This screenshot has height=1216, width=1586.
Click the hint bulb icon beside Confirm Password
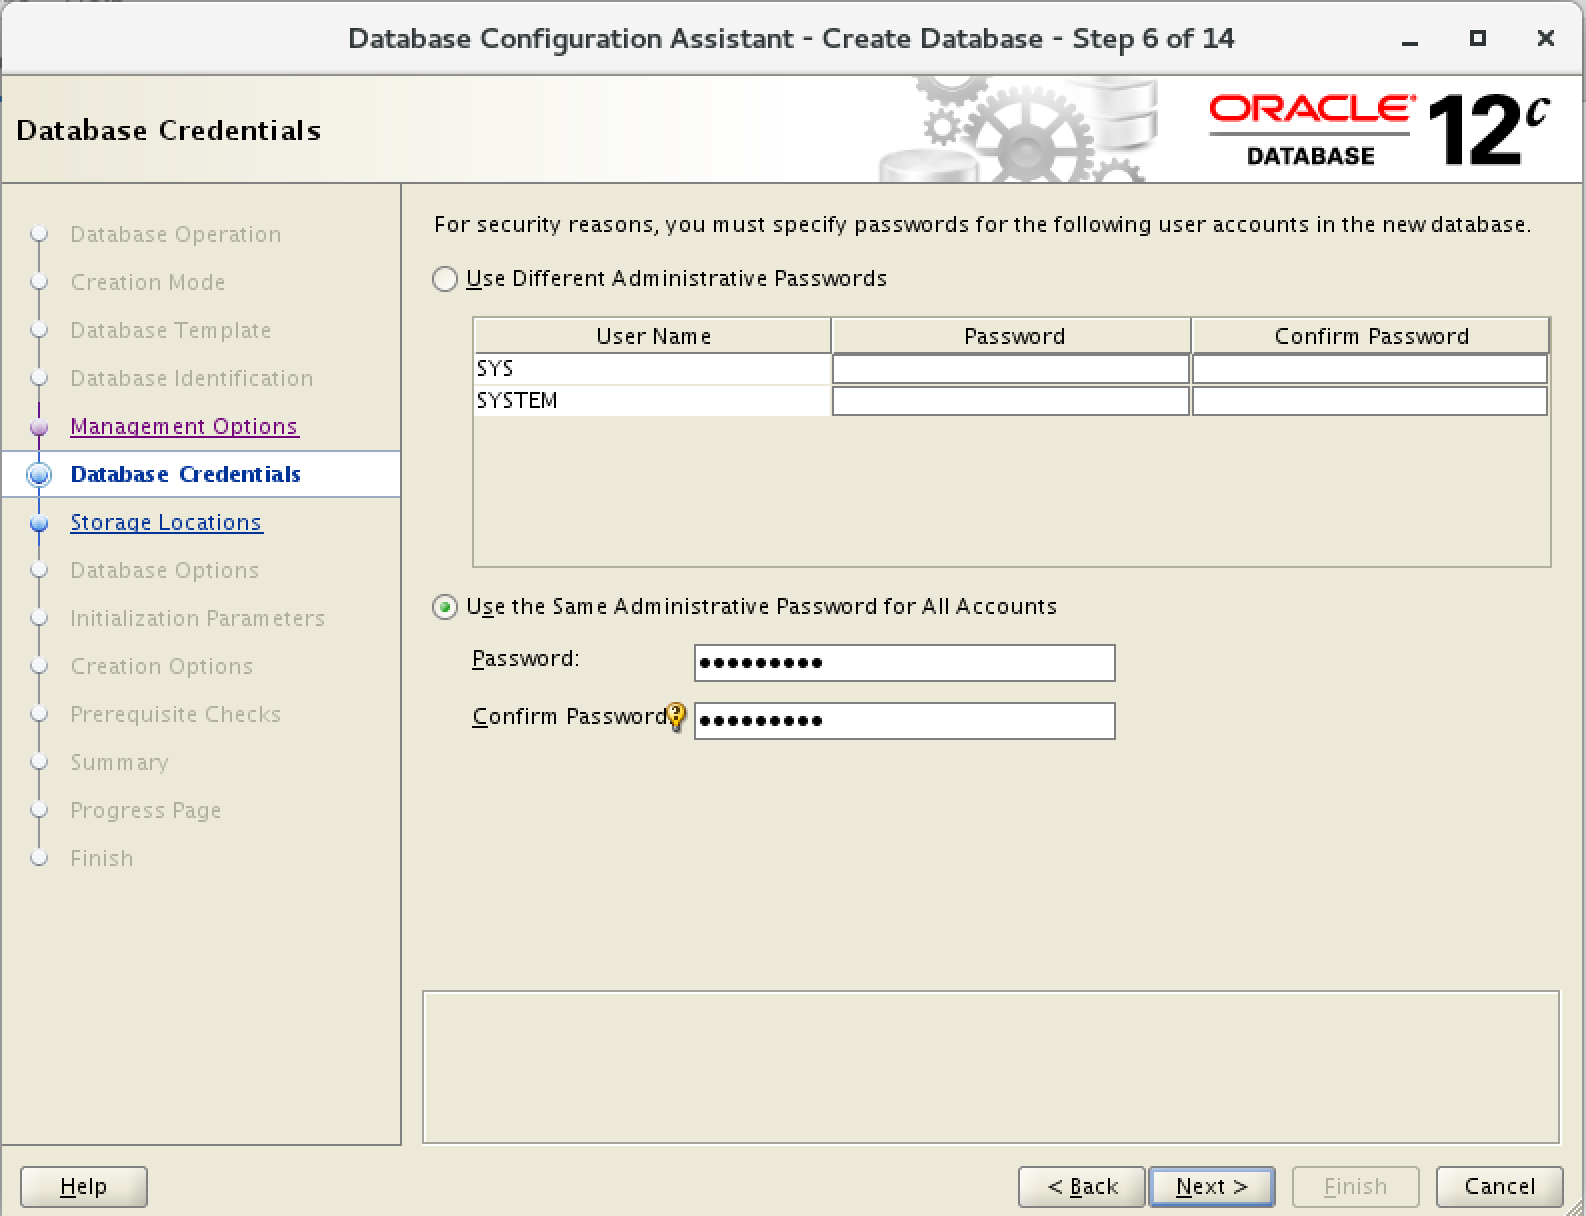click(677, 717)
